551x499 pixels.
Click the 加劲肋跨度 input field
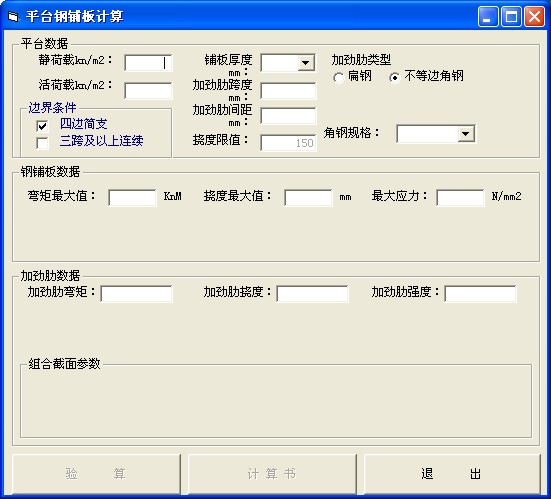tap(288, 91)
